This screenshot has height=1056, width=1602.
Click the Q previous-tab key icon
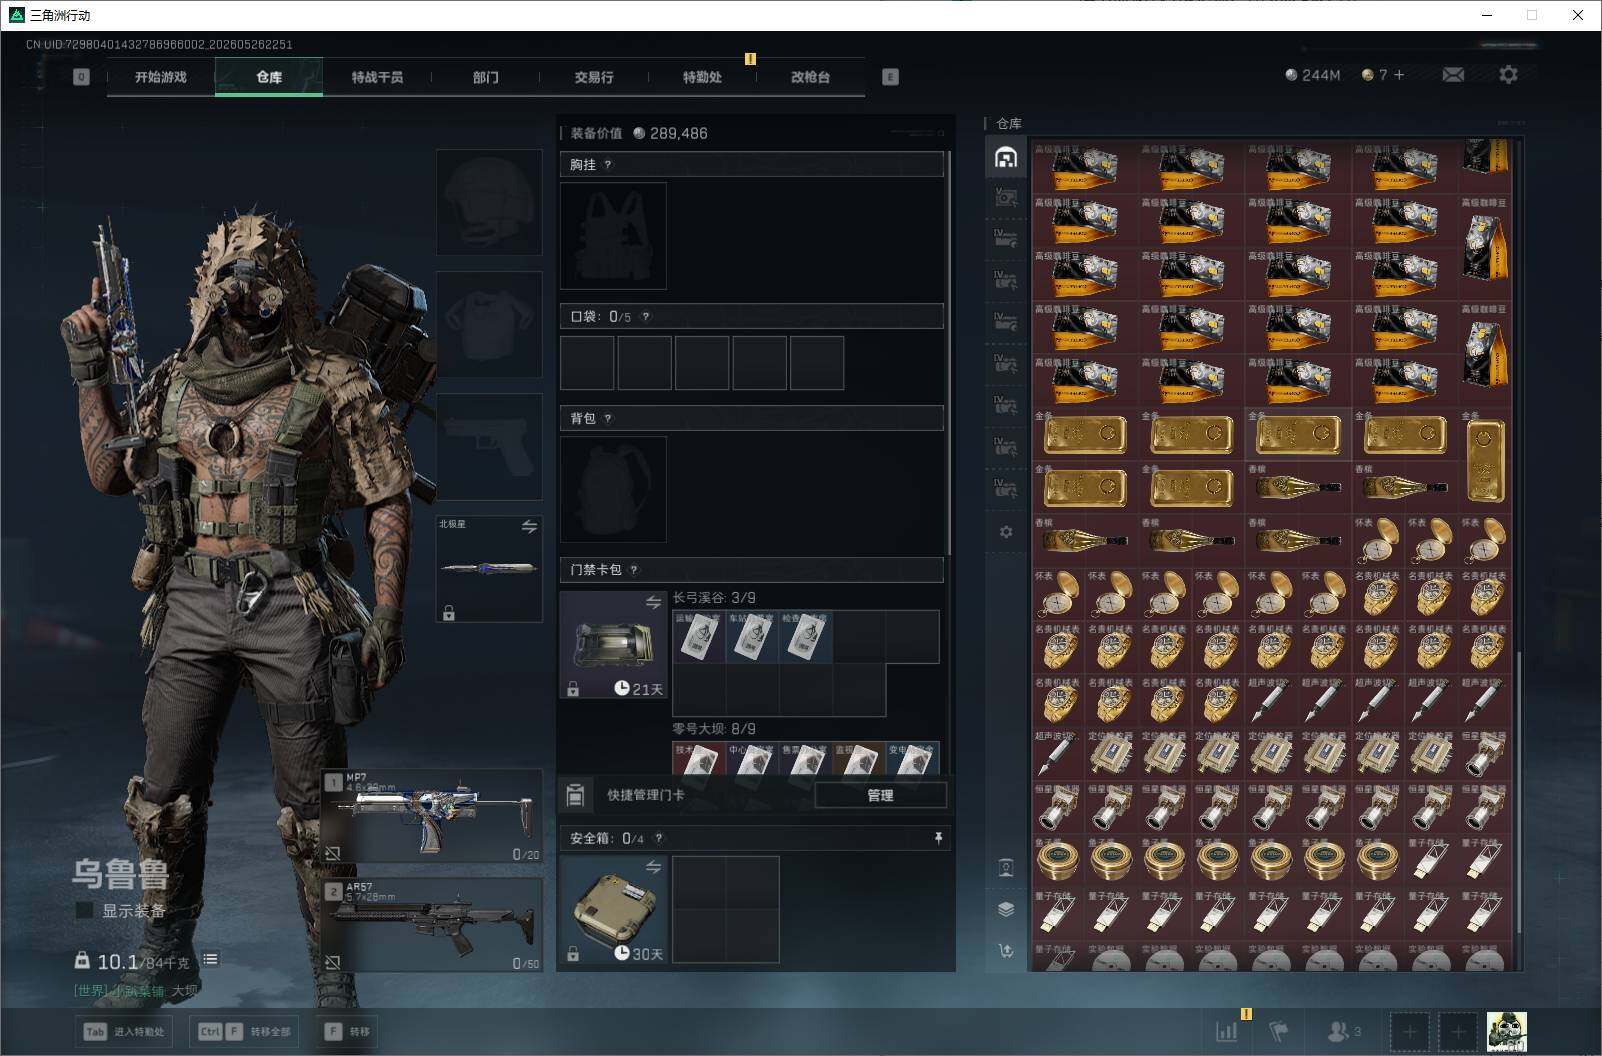click(x=81, y=77)
